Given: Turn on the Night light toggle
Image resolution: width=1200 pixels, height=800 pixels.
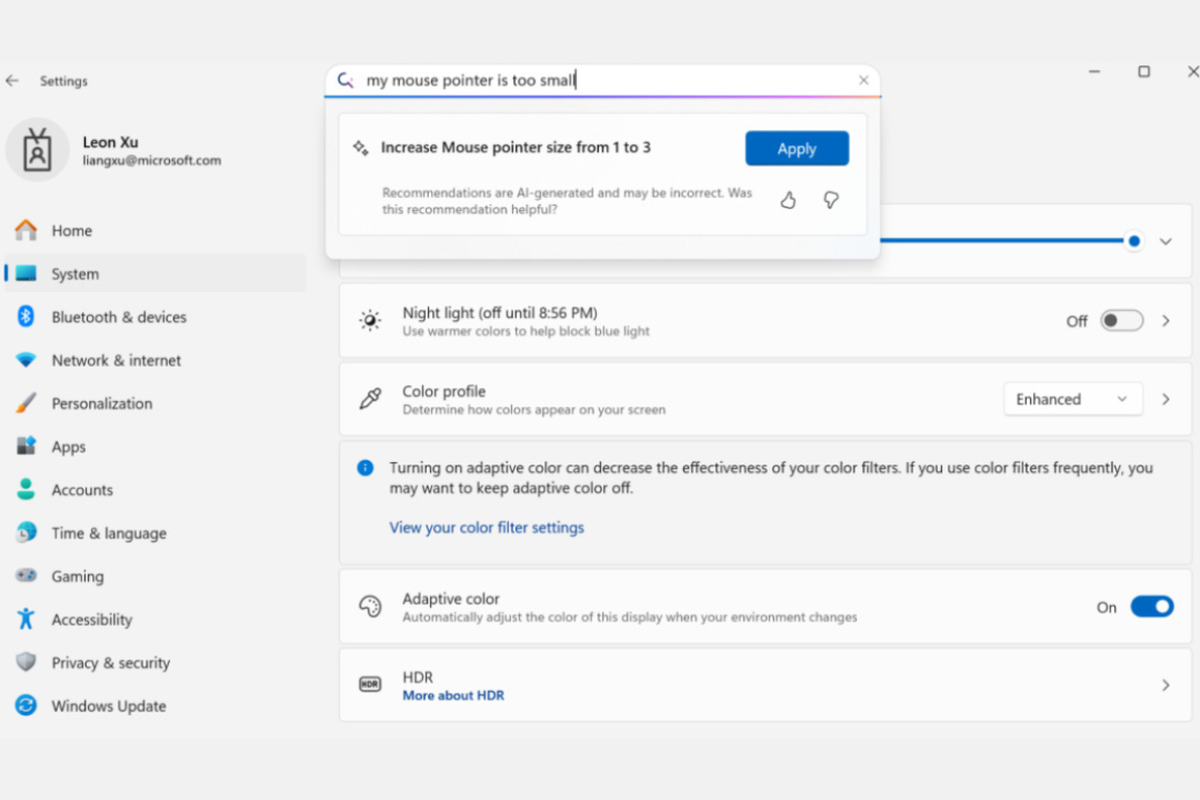Looking at the screenshot, I should pyautogui.click(x=1121, y=321).
